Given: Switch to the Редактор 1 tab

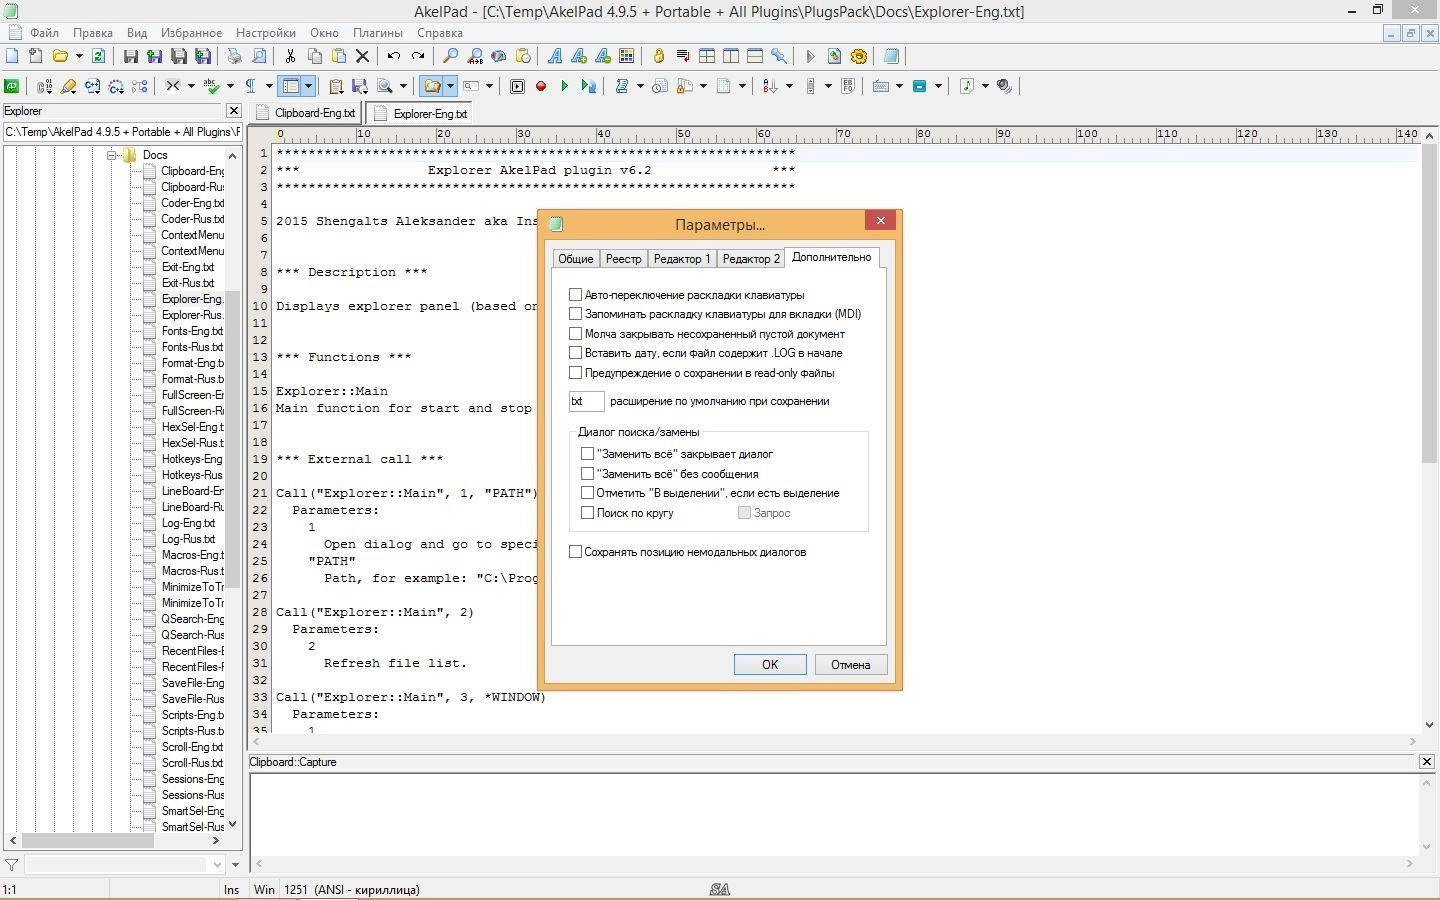Looking at the screenshot, I should (x=682, y=259).
